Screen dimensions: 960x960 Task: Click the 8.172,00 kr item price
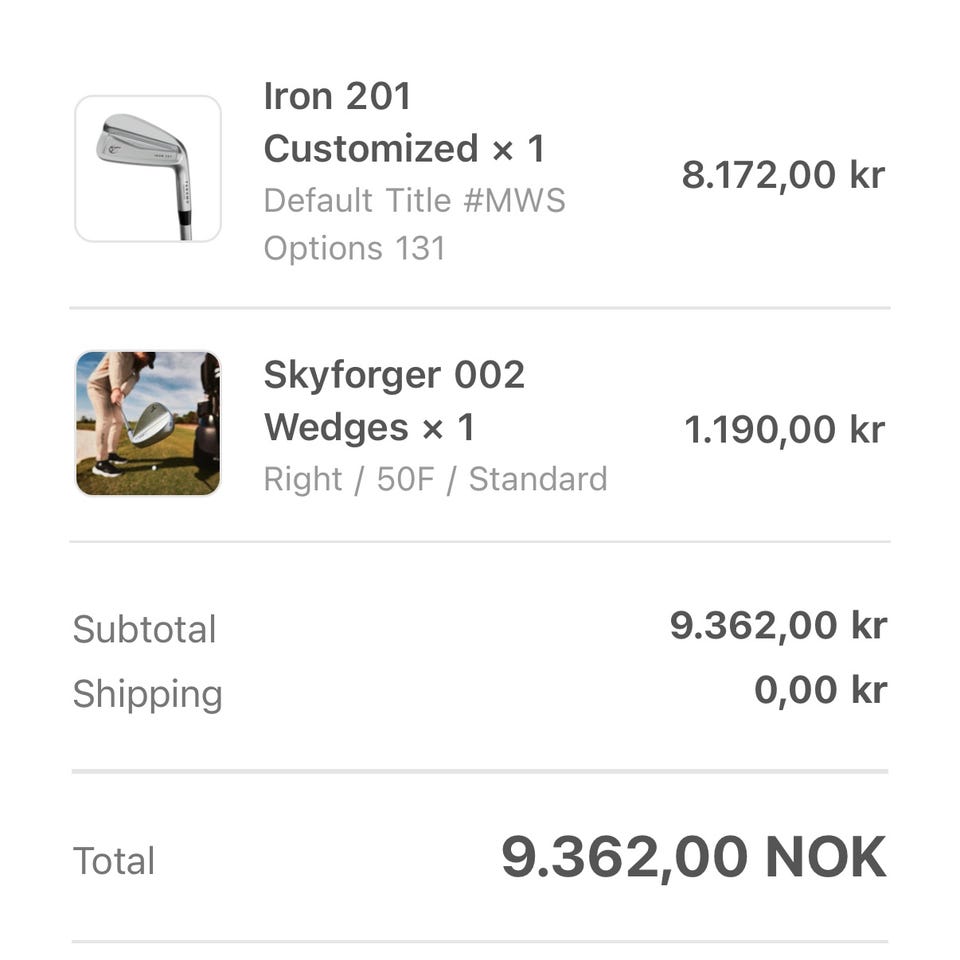pyautogui.click(x=783, y=175)
